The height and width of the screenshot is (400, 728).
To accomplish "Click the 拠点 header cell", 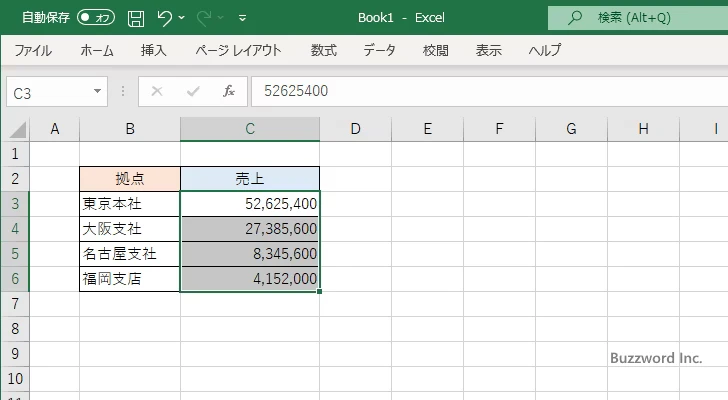I will pos(130,179).
